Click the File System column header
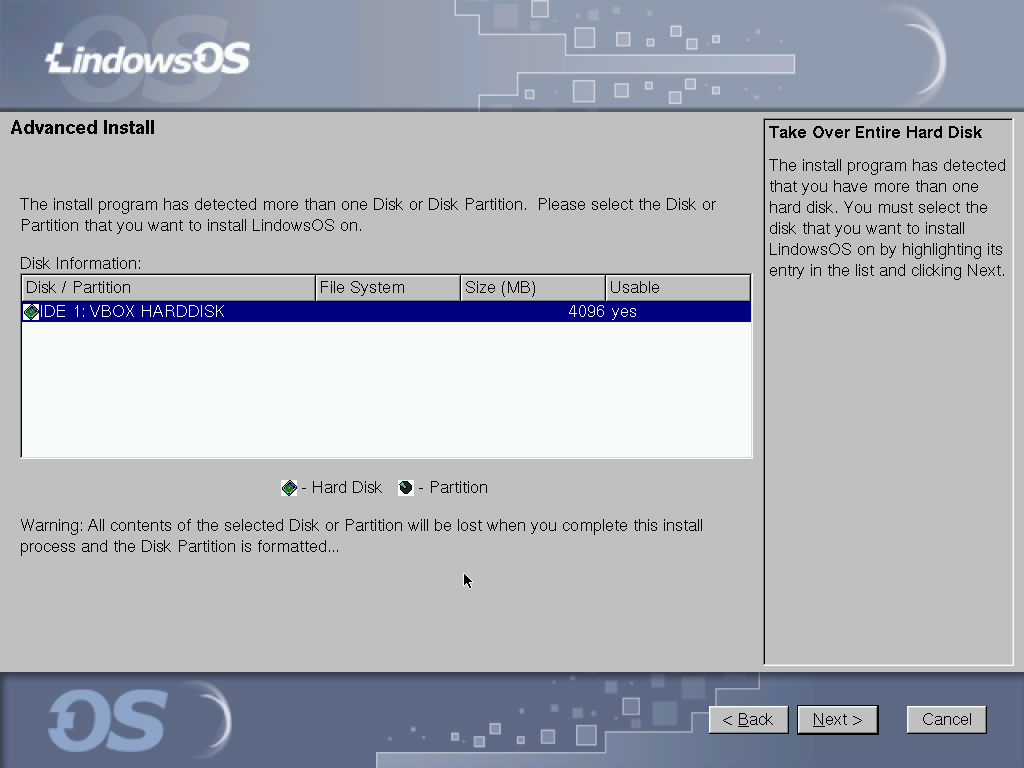This screenshot has height=768, width=1024. coord(388,288)
